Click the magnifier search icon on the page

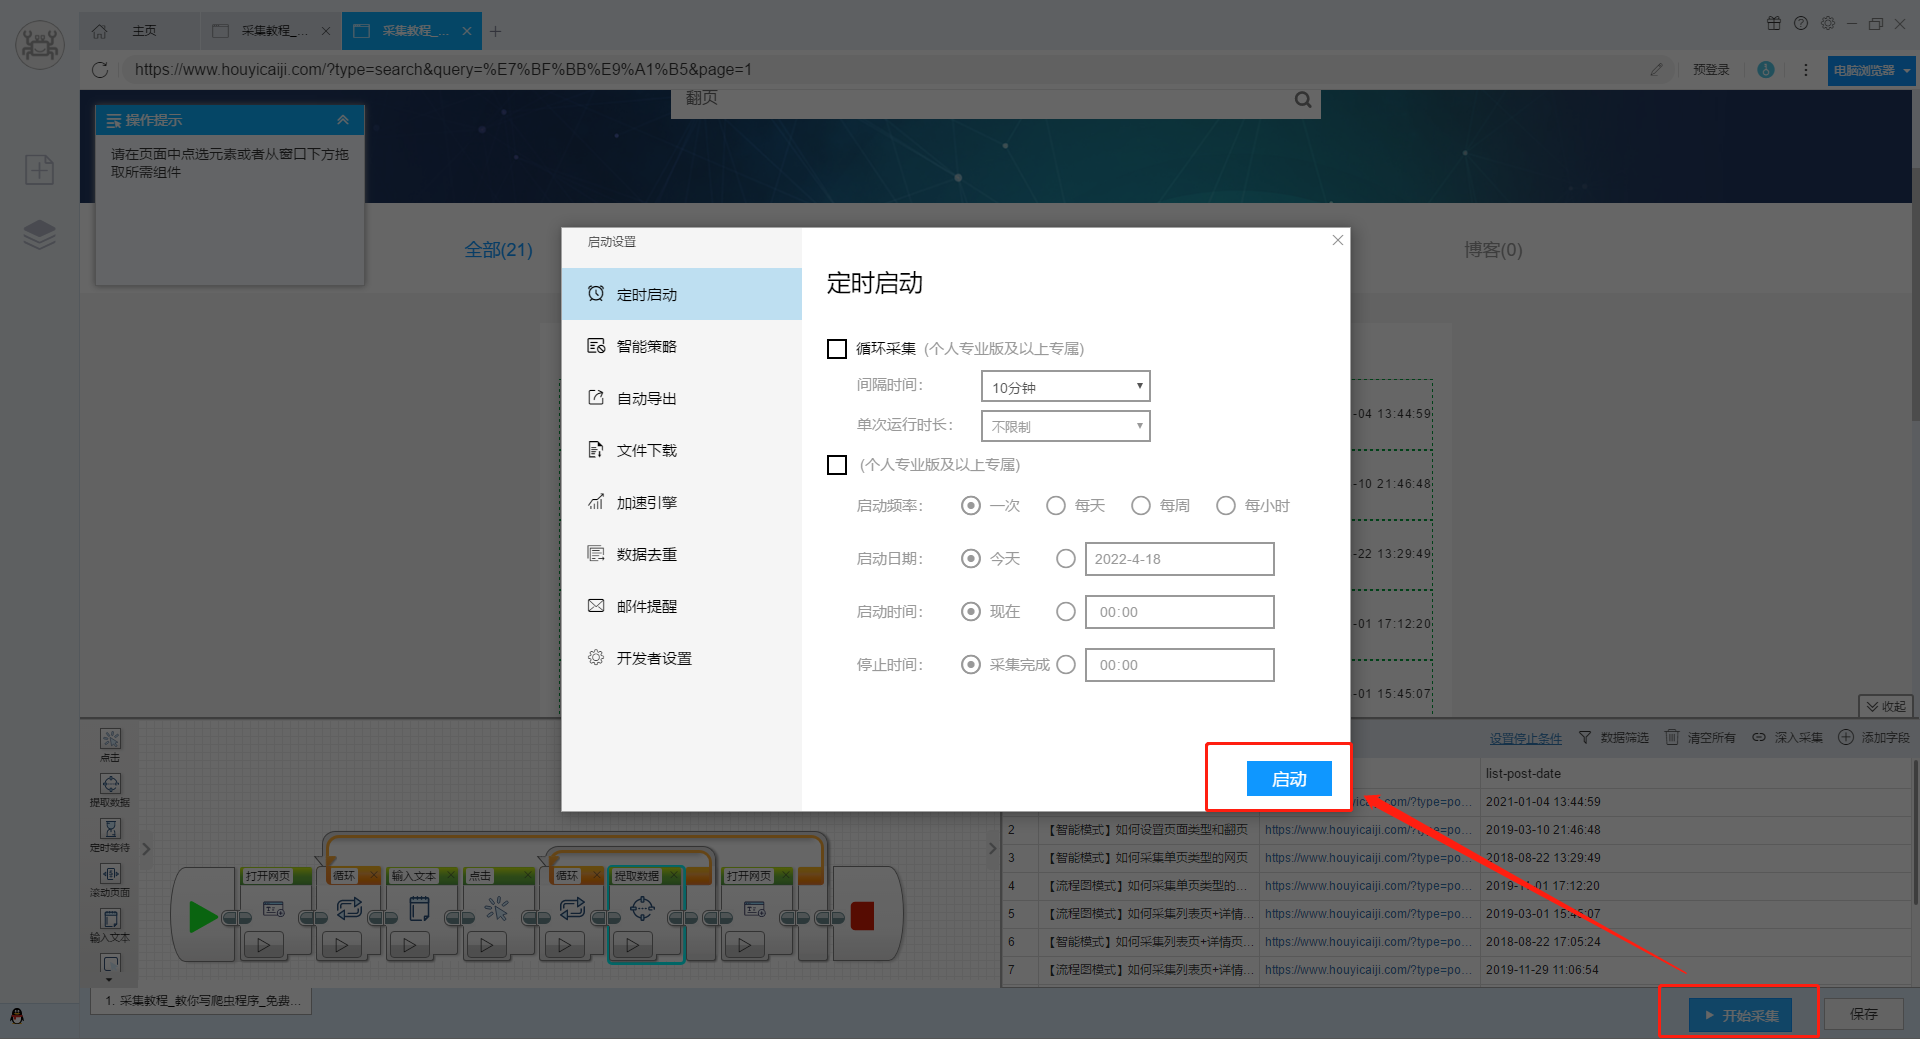pyautogui.click(x=1303, y=99)
